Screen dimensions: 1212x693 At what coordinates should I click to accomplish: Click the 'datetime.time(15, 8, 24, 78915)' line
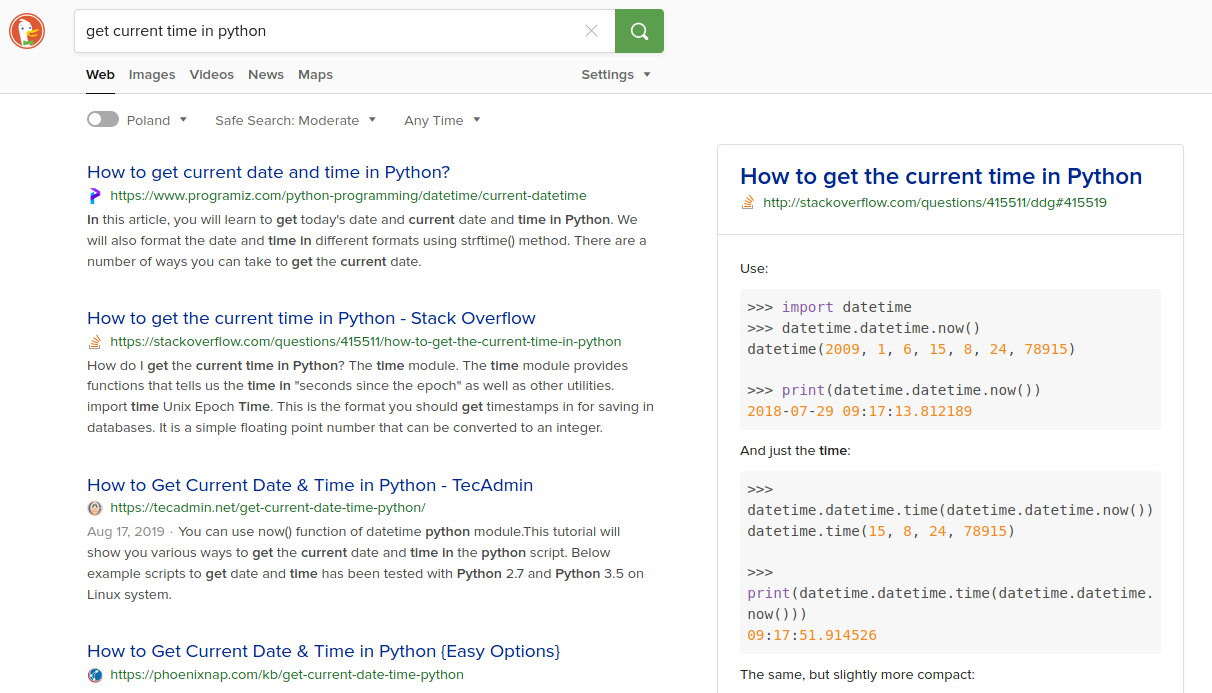[881, 531]
